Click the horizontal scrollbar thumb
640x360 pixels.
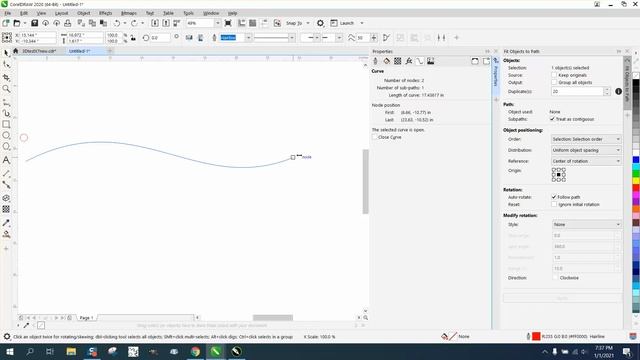(x=273, y=318)
